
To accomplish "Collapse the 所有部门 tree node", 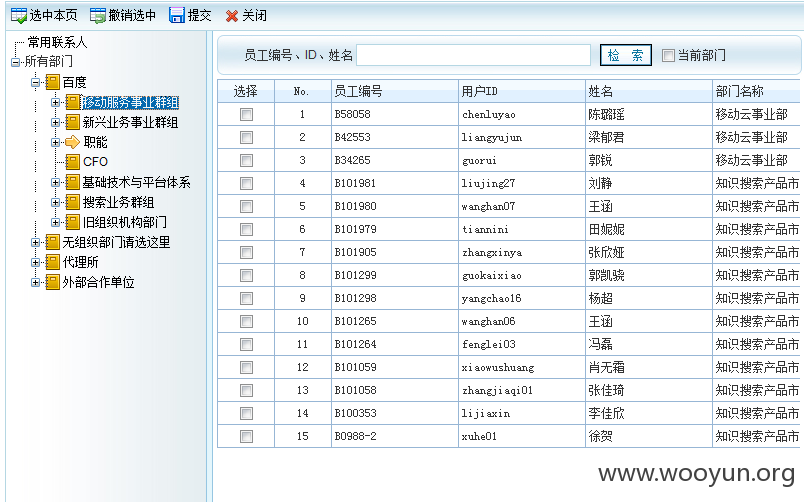I will (15, 62).
